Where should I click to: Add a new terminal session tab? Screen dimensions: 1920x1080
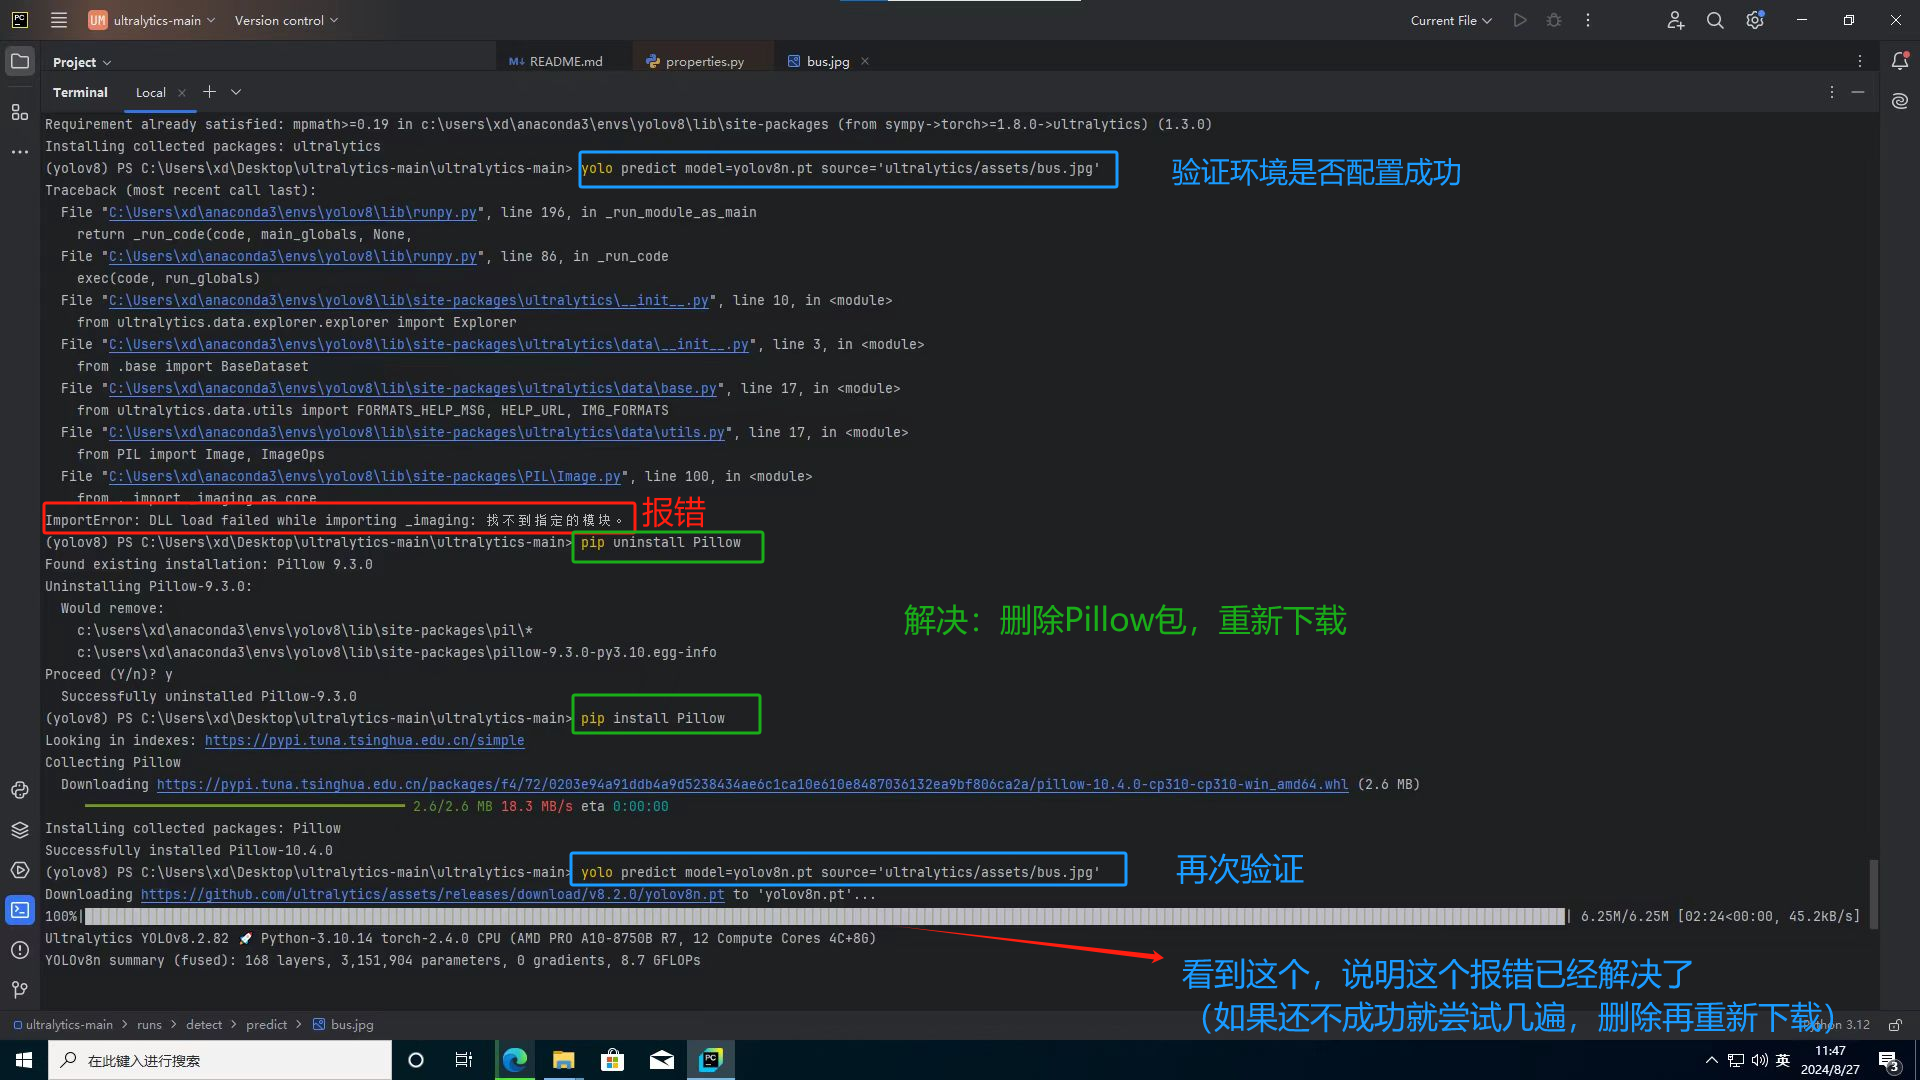click(x=209, y=92)
